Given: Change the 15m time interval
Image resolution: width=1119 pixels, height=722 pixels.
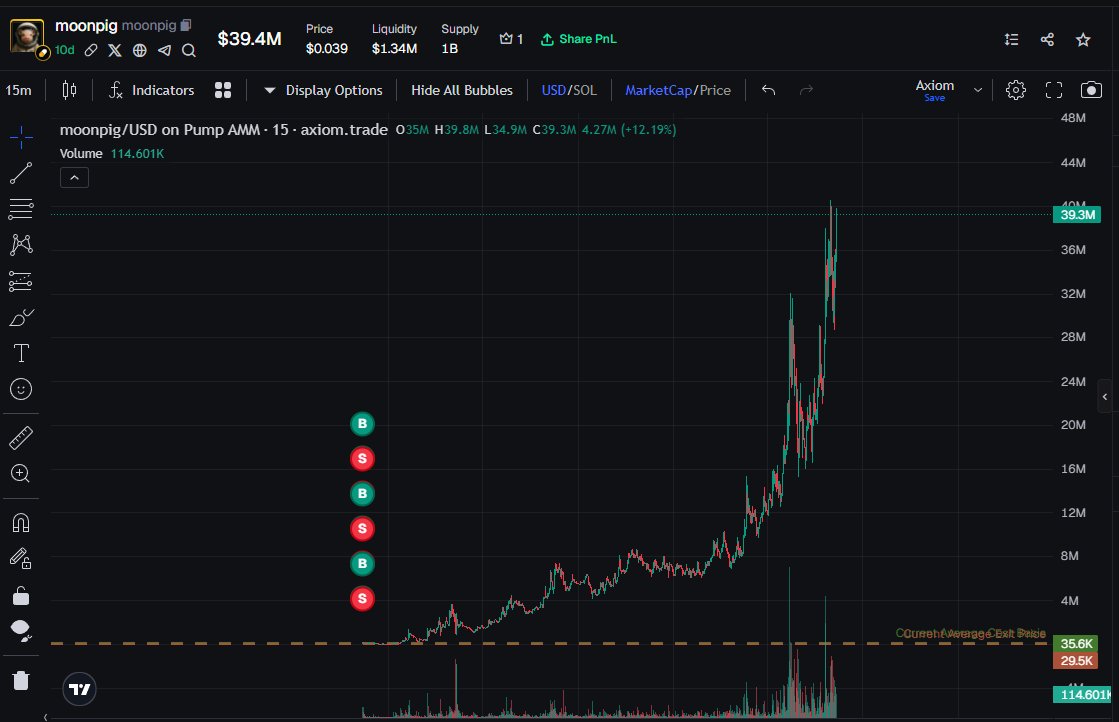Looking at the screenshot, I should pos(19,90).
